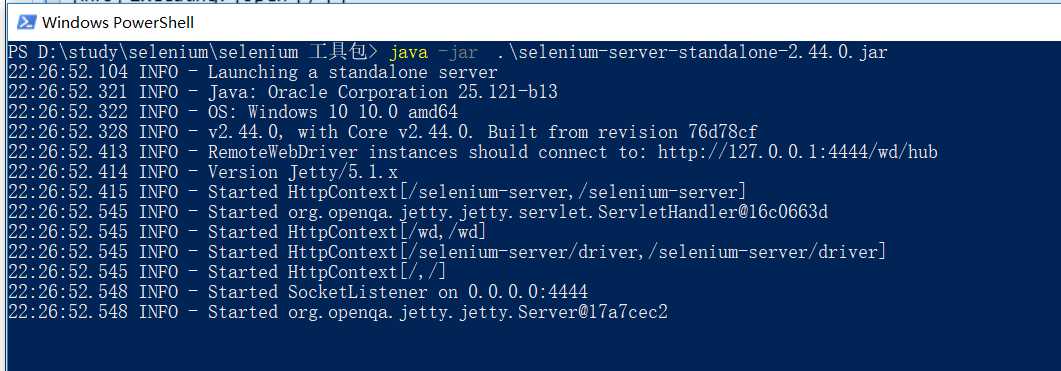The width and height of the screenshot is (1061, 371).
Task: Click the 22:26:52.104 timestamp on first log line
Action: tap(69, 72)
